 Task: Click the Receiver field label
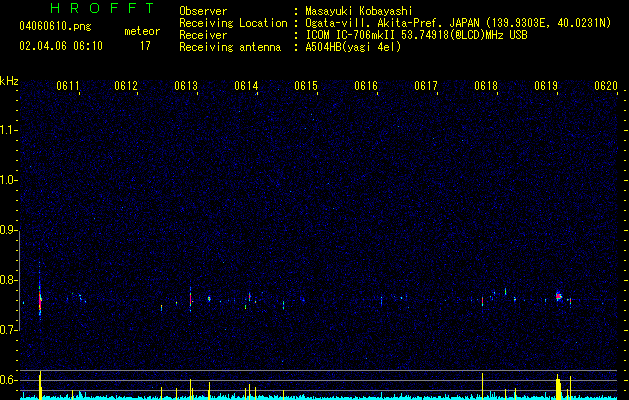(203, 35)
